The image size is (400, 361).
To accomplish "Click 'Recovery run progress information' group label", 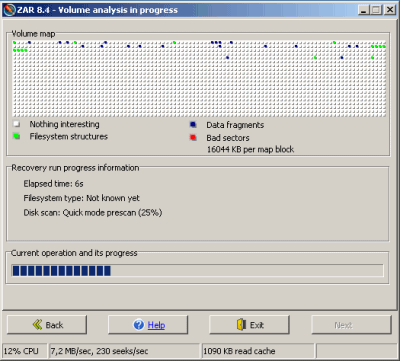I will pos(75,168).
